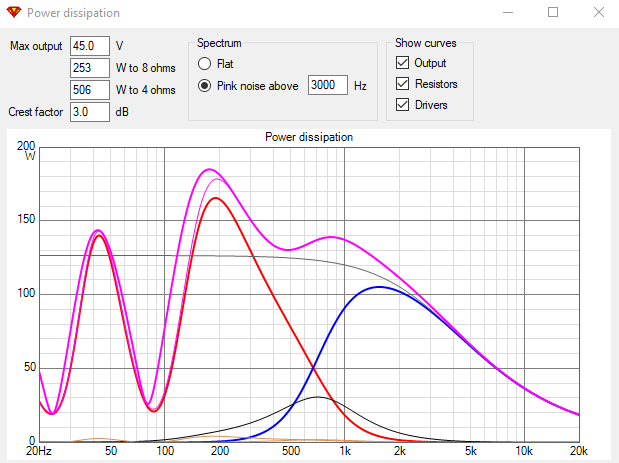This screenshot has width=619, height=463.
Task: Click the Max output label
Action: point(36,46)
